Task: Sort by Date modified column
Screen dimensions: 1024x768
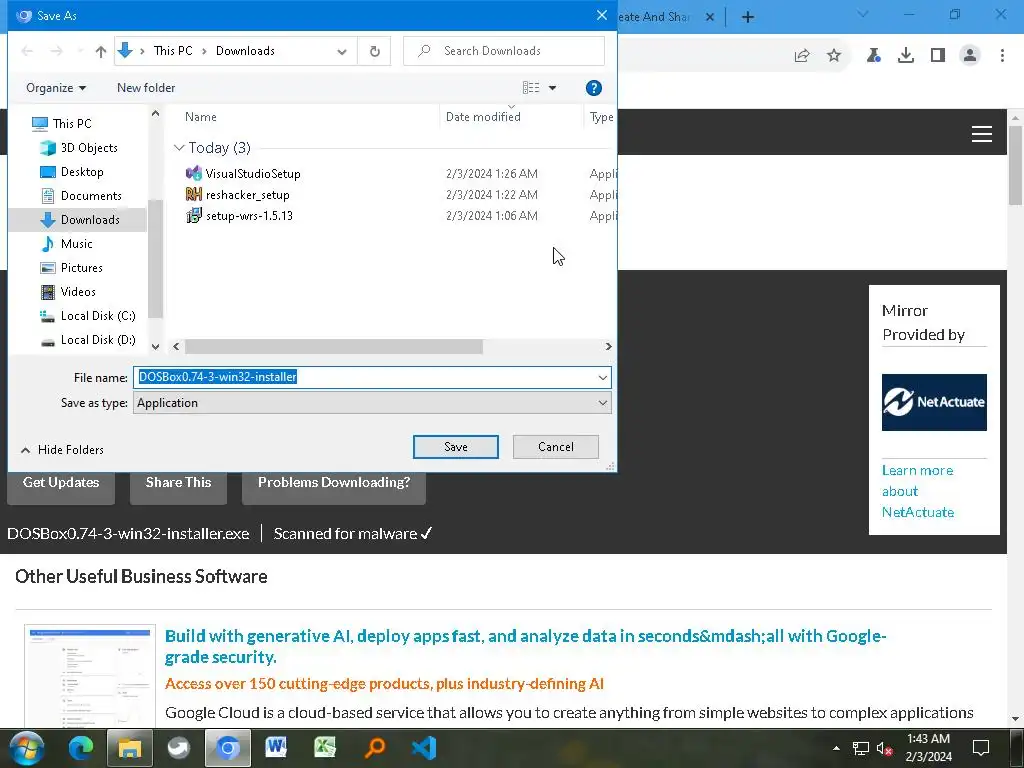Action: coord(483,117)
